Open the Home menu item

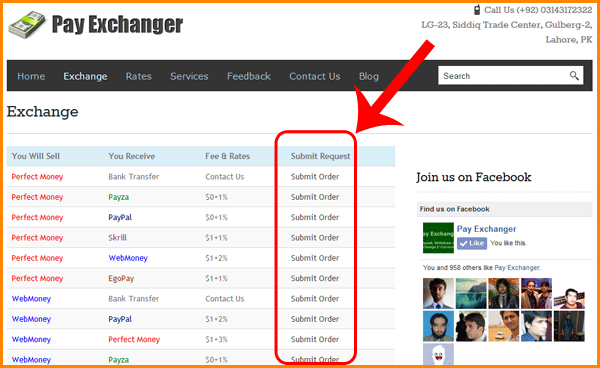pyautogui.click(x=31, y=76)
